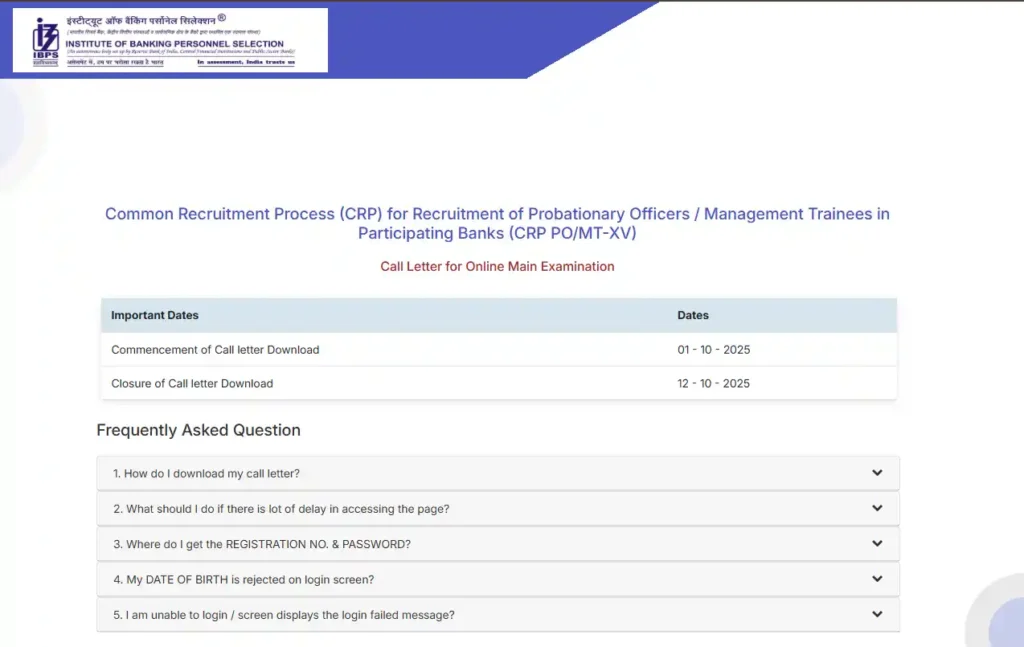
Task: Click the 12 - 10 - 2025 closure date
Action: pyautogui.click(x=713, y=383)
